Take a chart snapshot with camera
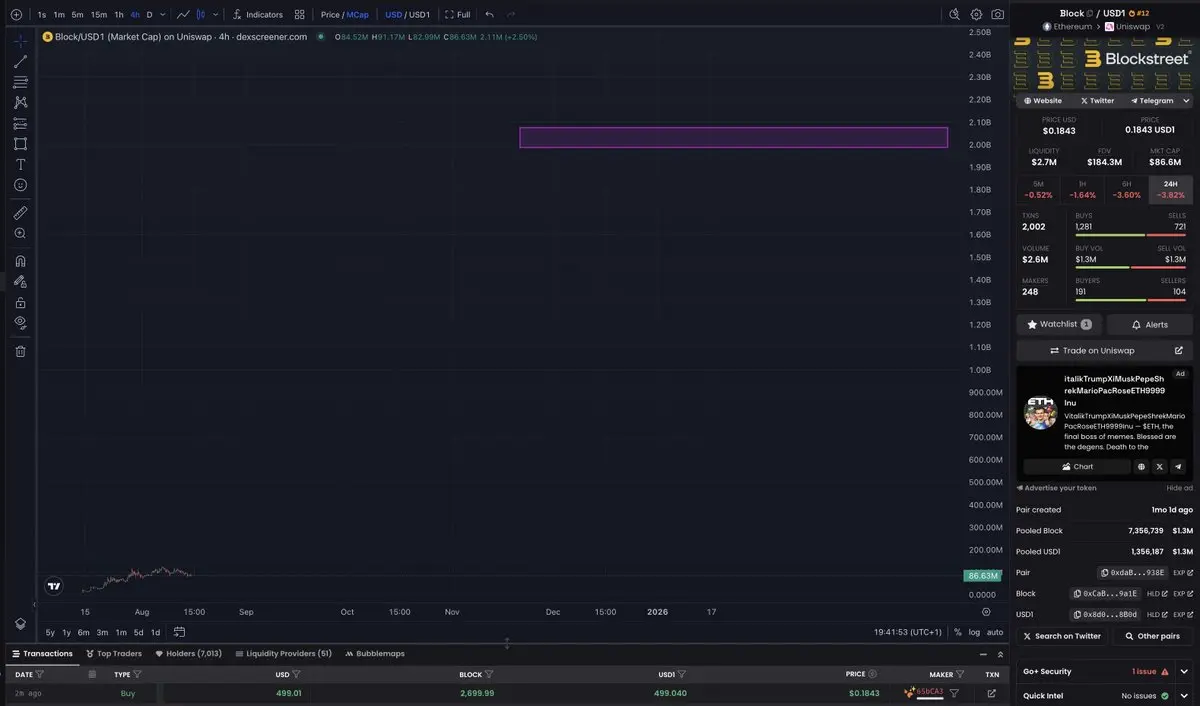Viewport: 1200px width, 706px height. pos(998,15)
